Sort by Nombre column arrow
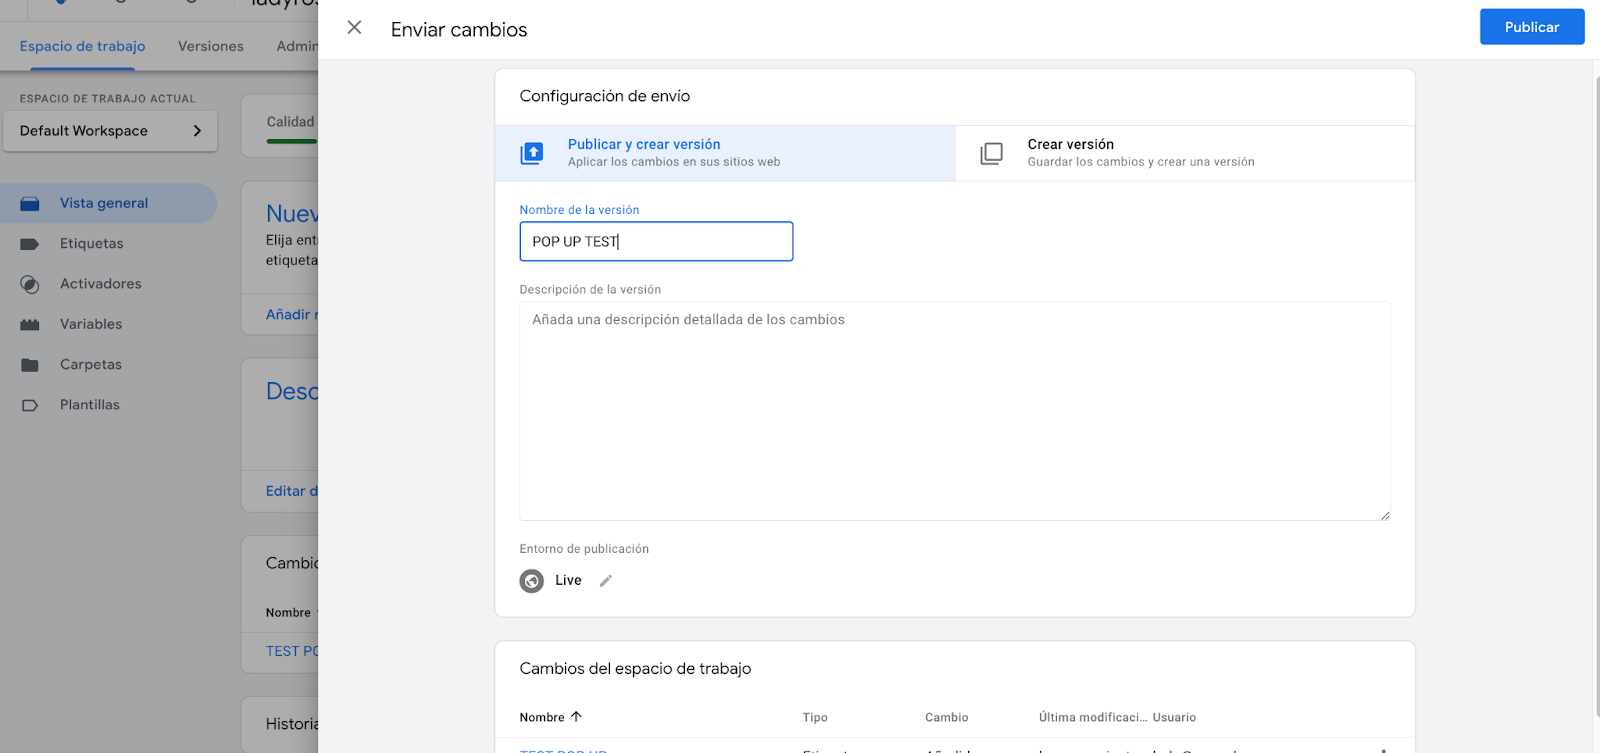Viewport: 1600px width, 753px height. [576, 717]
